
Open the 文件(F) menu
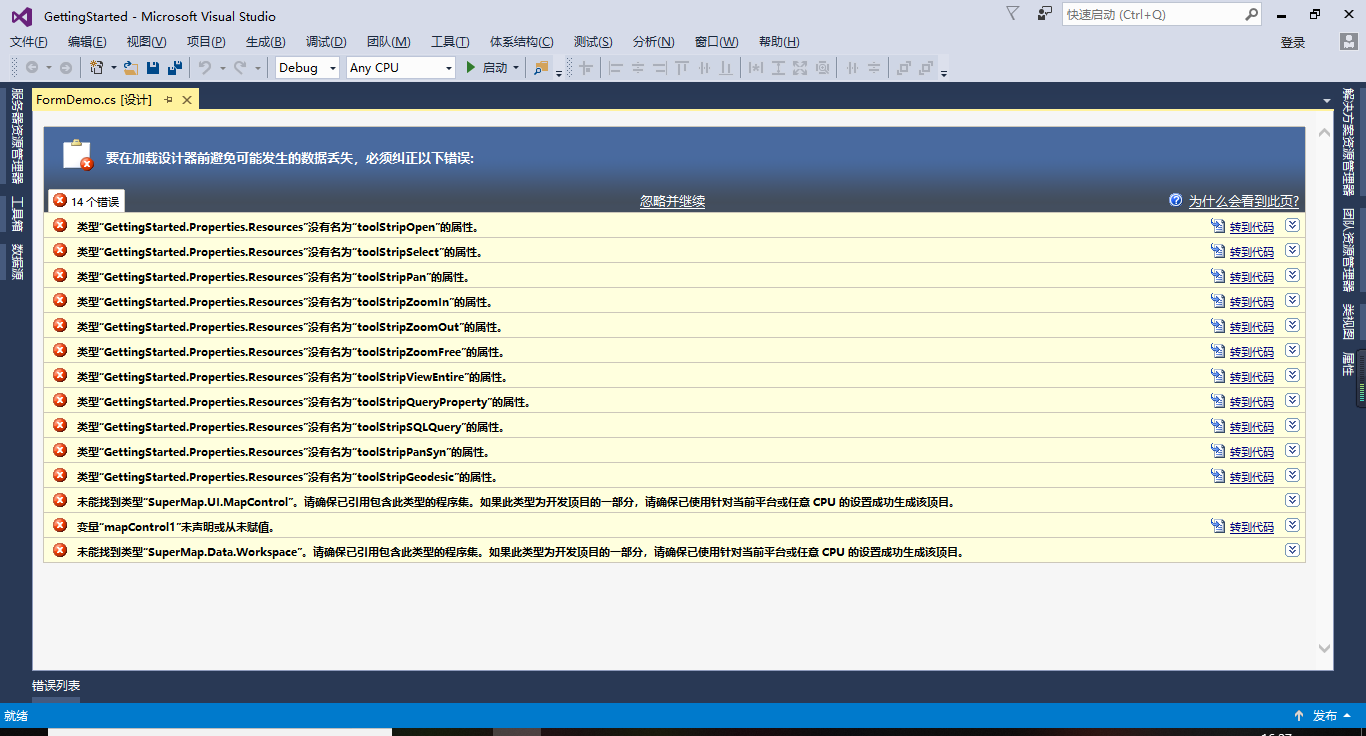(29, 42)
